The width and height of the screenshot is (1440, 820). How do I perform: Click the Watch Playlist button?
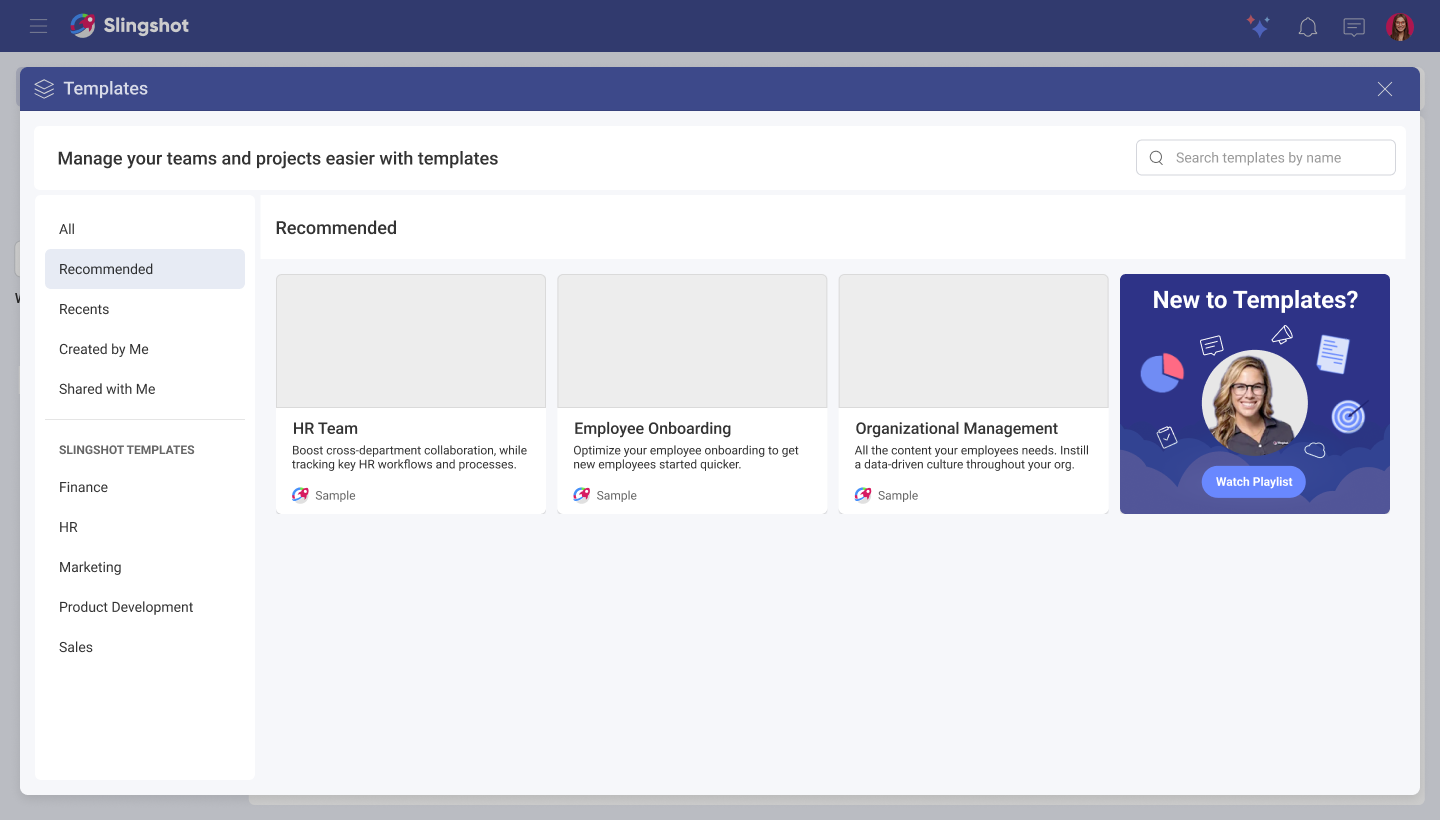pos(1254,482)
